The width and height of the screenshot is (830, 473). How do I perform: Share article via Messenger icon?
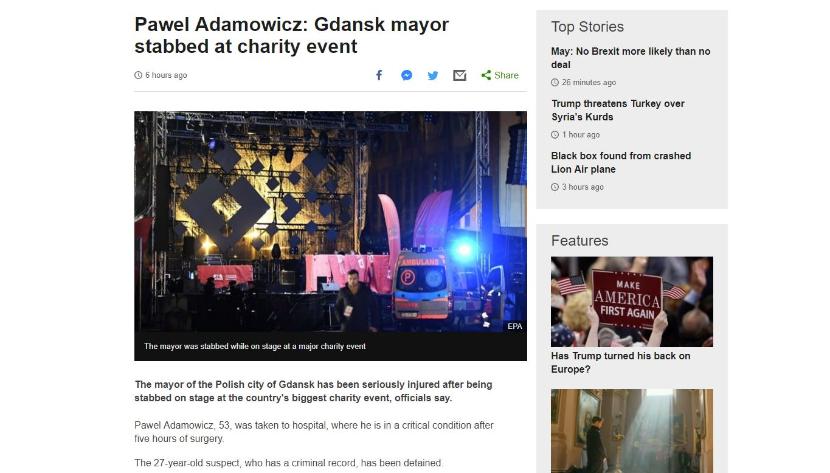(407, 75)
